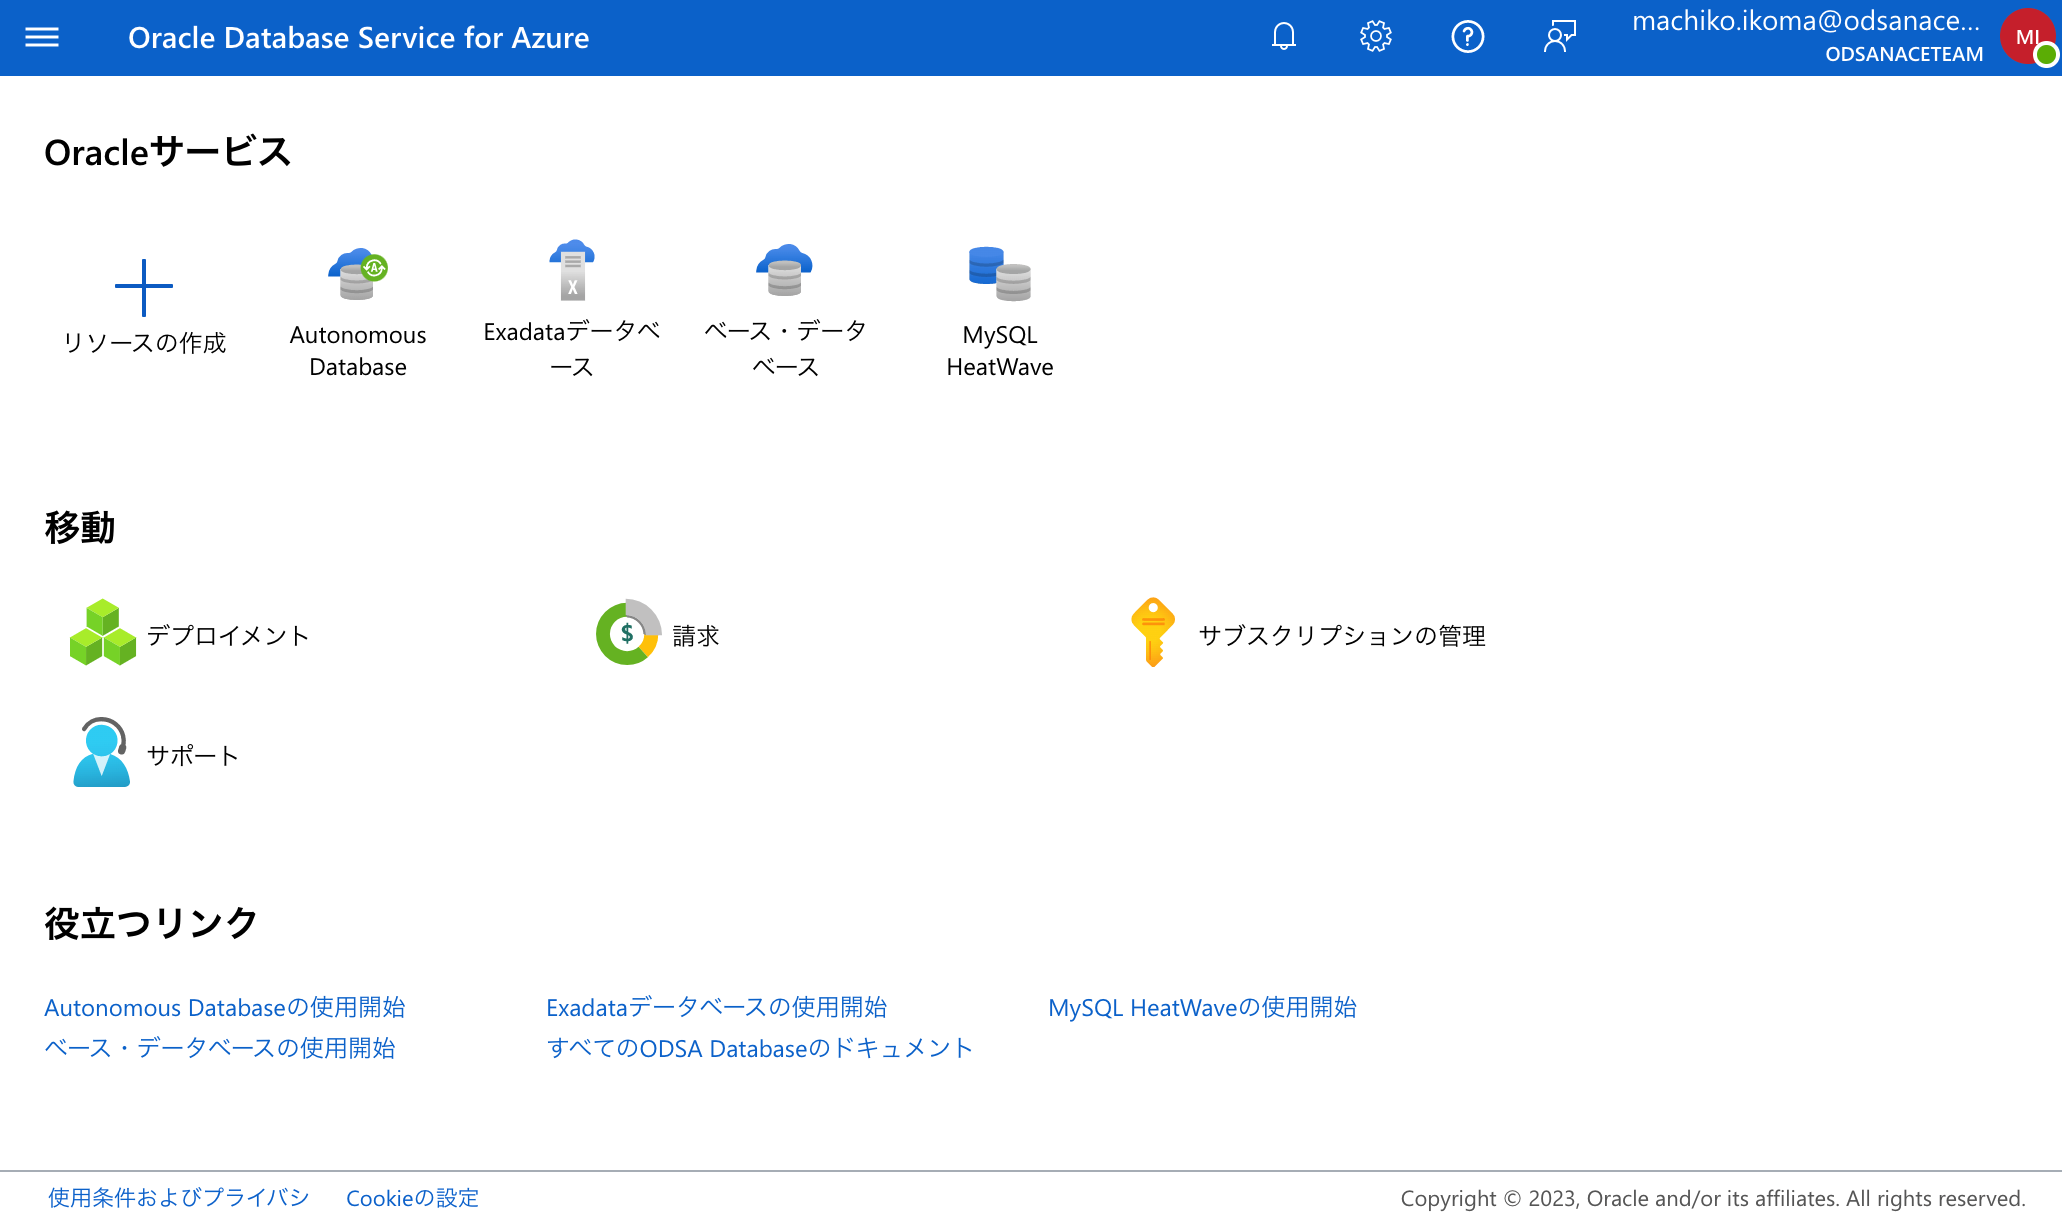This screenshot has height=1222, width=2062.
Task: Click すべてのODSA Databaseのドキュメント link
Action: click(759, 1048)
